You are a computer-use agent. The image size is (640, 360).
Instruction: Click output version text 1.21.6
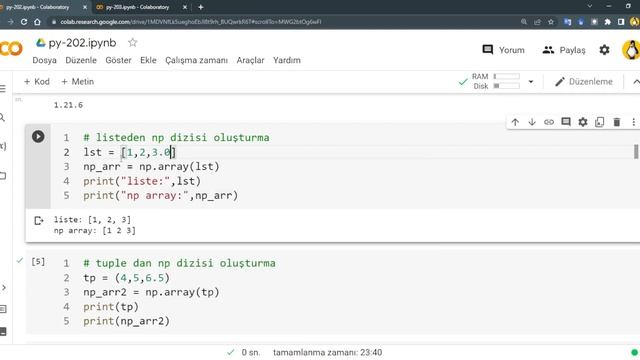click(x=68, y=105)
